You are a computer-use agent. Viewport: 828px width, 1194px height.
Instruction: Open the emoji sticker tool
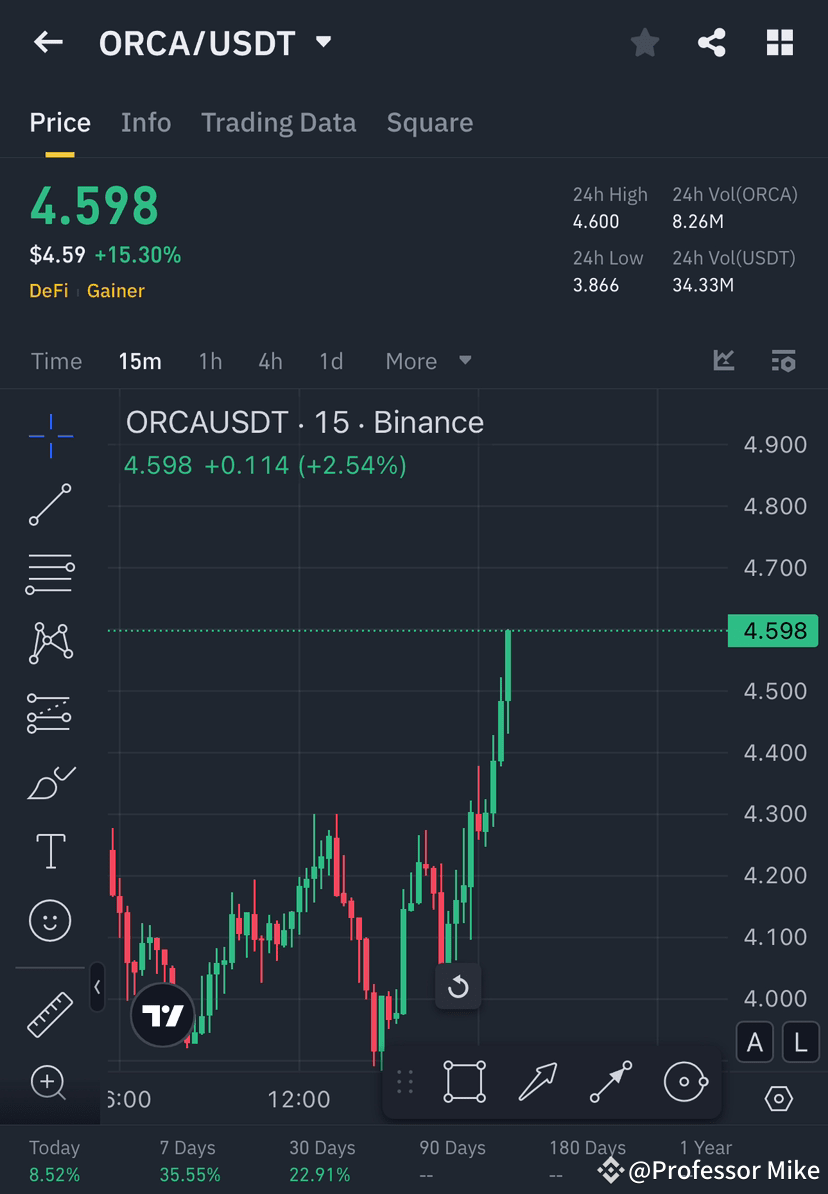50,920
